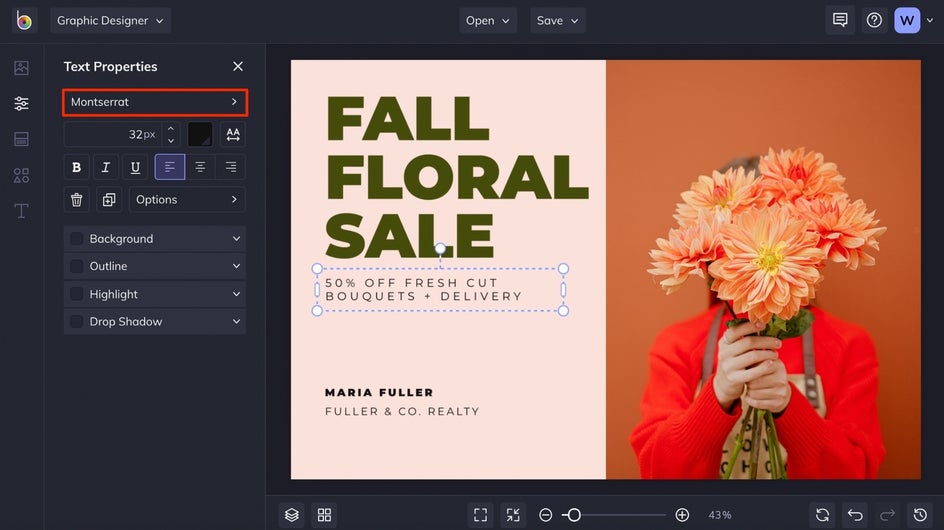Image resolution: width=944 pixels, height=530 pixels.
Task: Click the Undo arrow icon
Action: click(x=855, y=515)
